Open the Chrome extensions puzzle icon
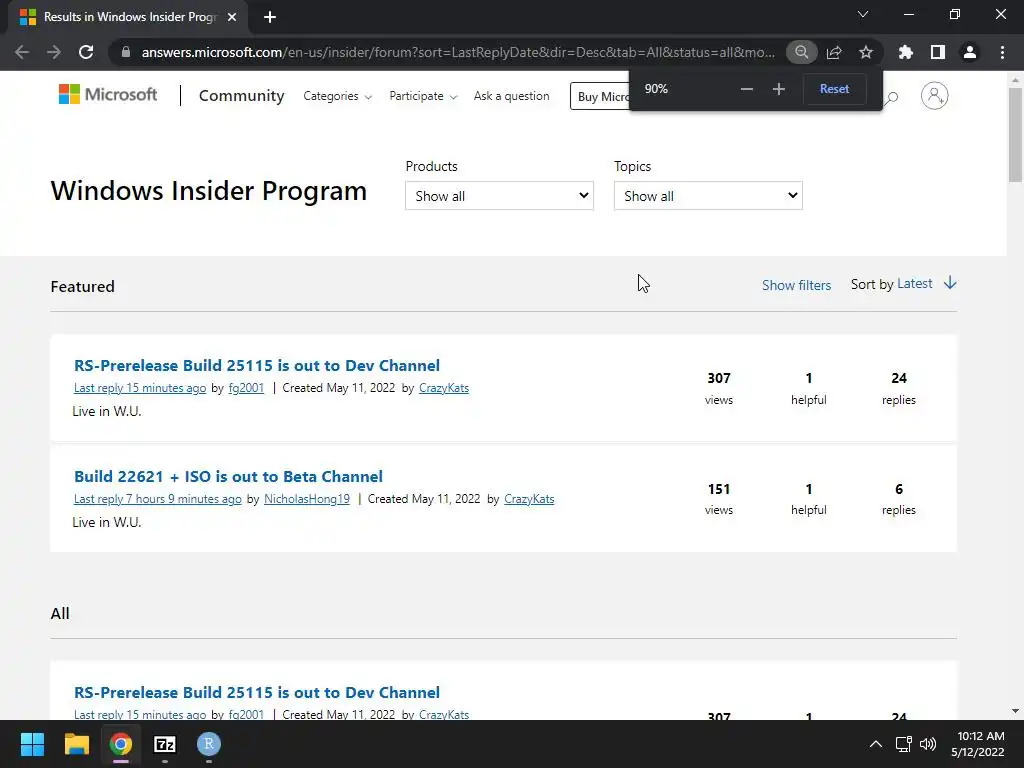The height and width of the screenshot is (768, 1024). click(x=906, y=52)
